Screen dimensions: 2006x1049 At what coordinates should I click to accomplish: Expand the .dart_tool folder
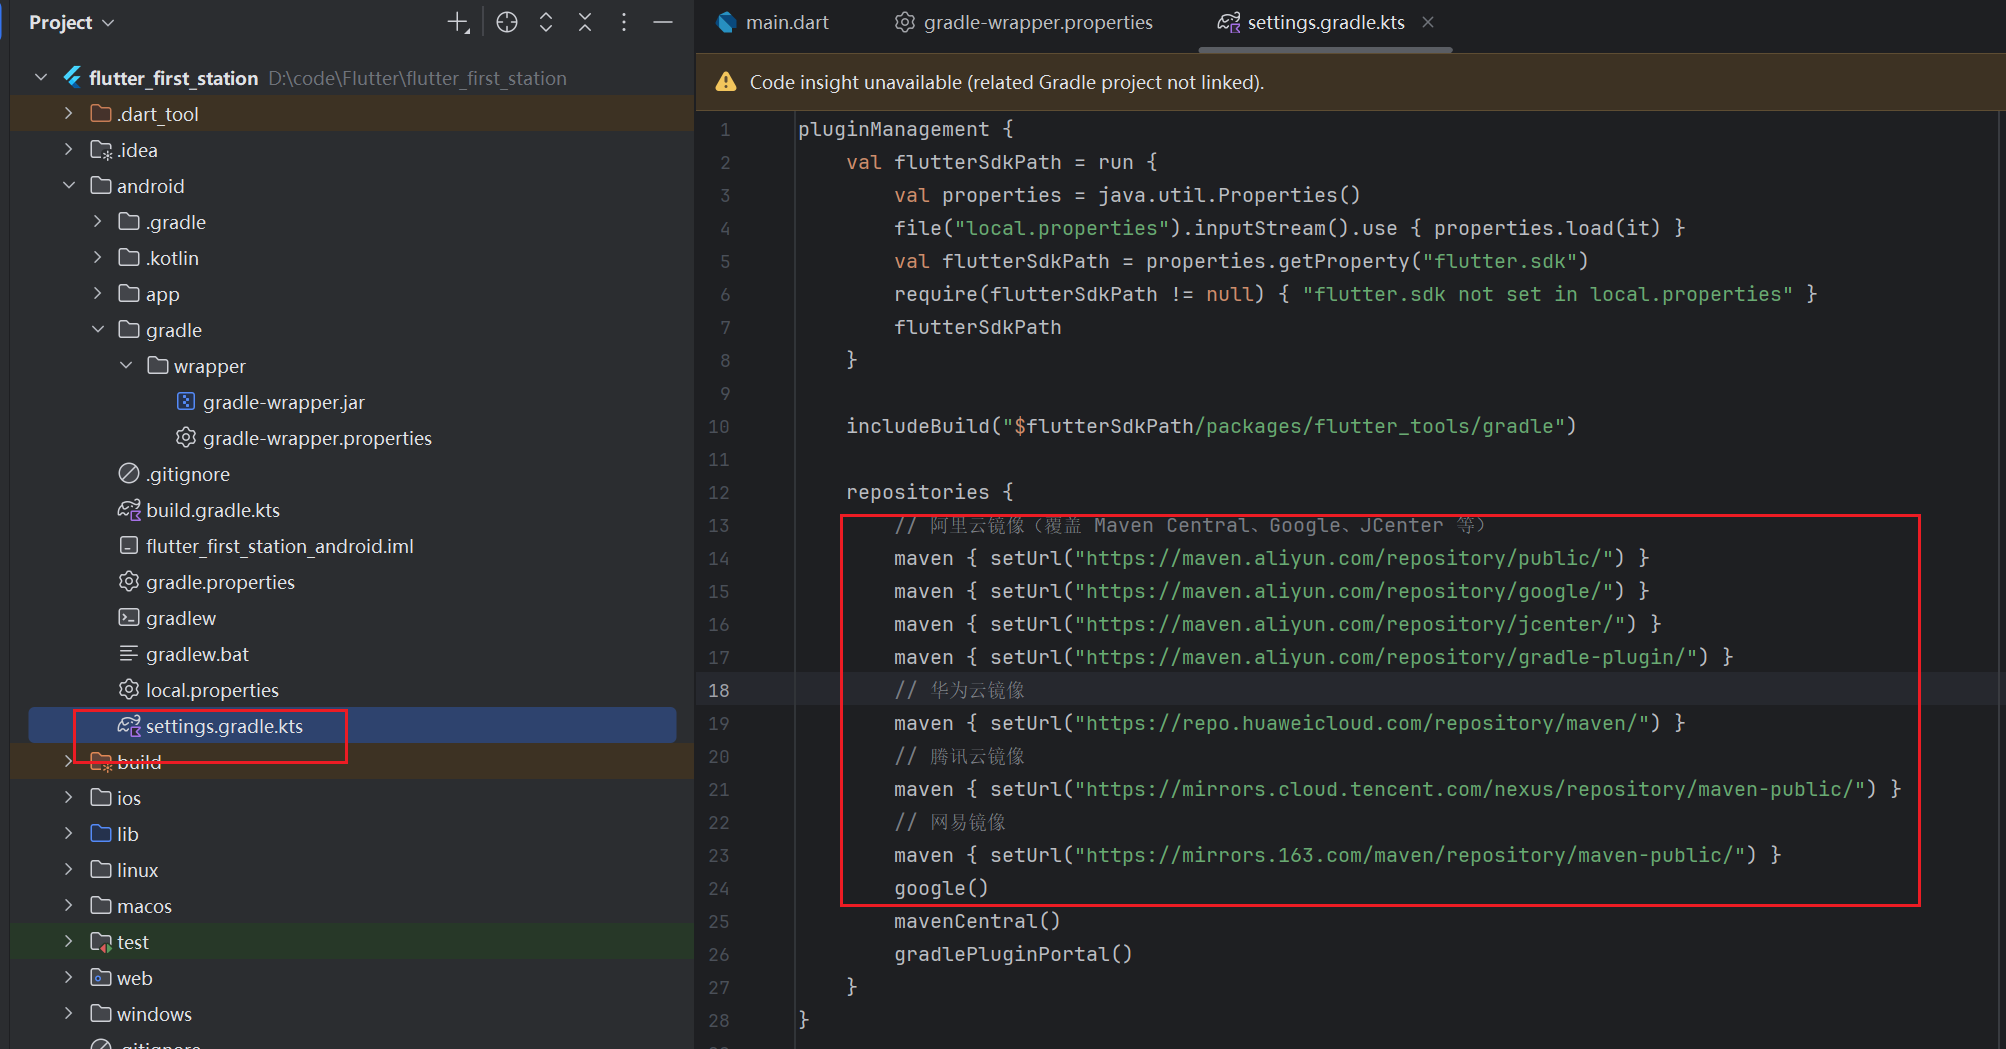[x=68, y=113]
